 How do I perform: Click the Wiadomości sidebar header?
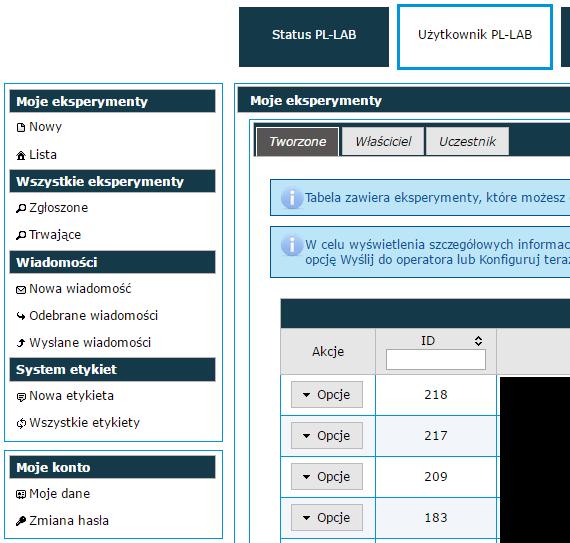(112, 262)
